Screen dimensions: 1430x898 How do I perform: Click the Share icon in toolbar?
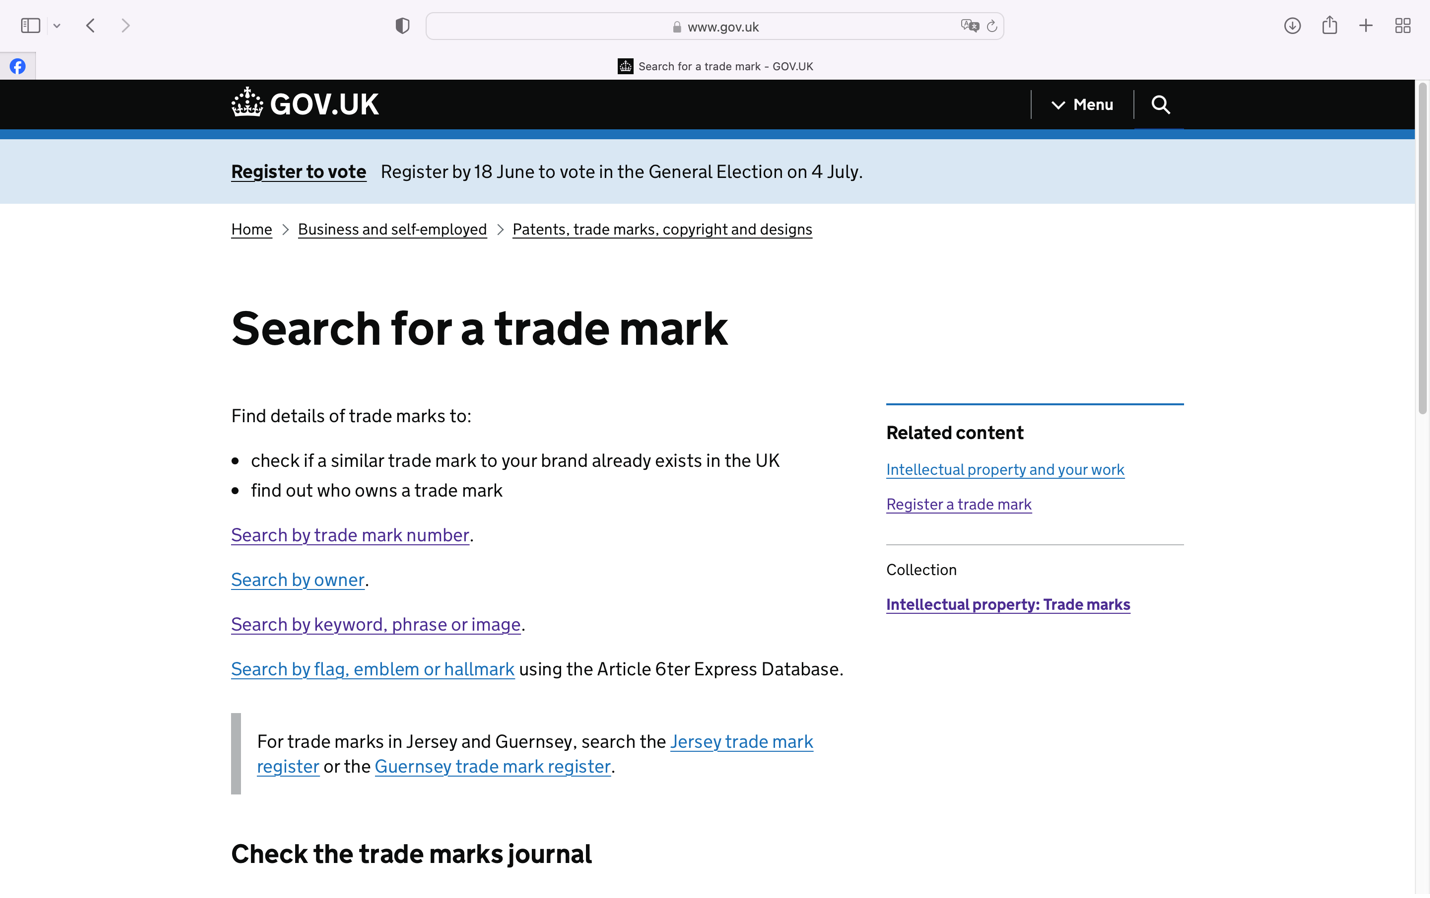point(1329,25)
